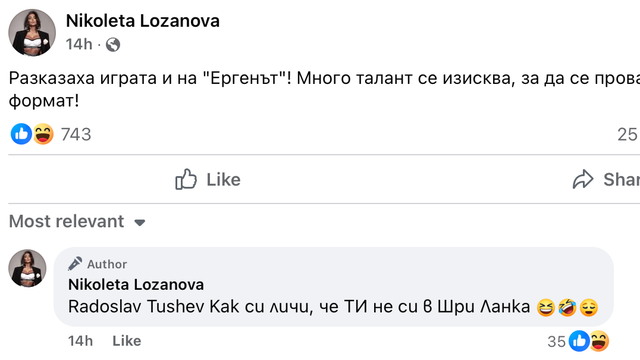The height and width of the screenshot is (360, 640).
Task: Expand the Most relevant comment sorting dropdown
Action: (78, 222)
